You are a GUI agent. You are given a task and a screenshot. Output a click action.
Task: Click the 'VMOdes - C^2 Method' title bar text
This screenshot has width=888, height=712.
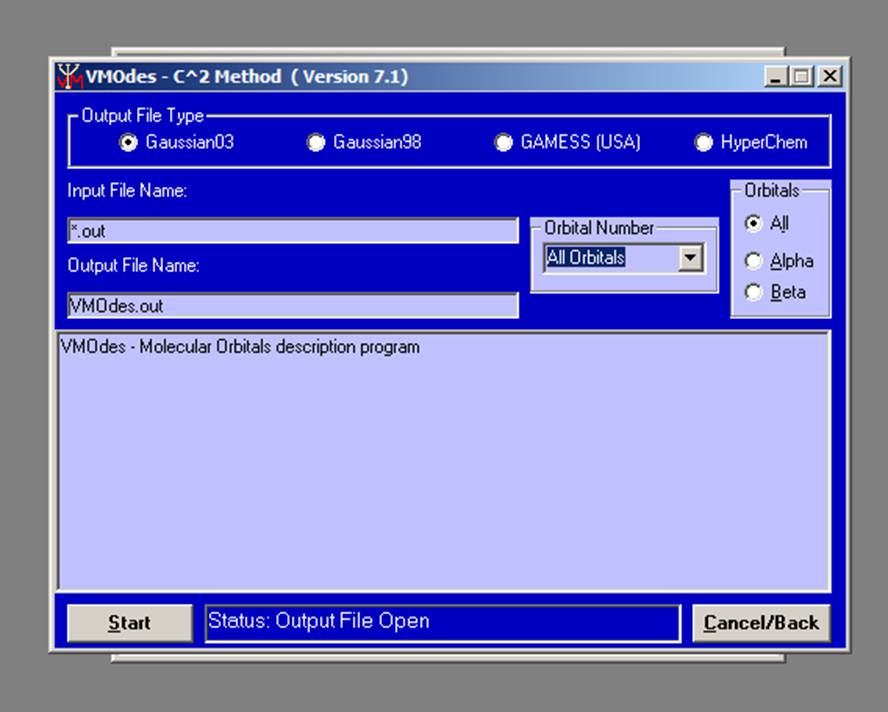[183, 76]
